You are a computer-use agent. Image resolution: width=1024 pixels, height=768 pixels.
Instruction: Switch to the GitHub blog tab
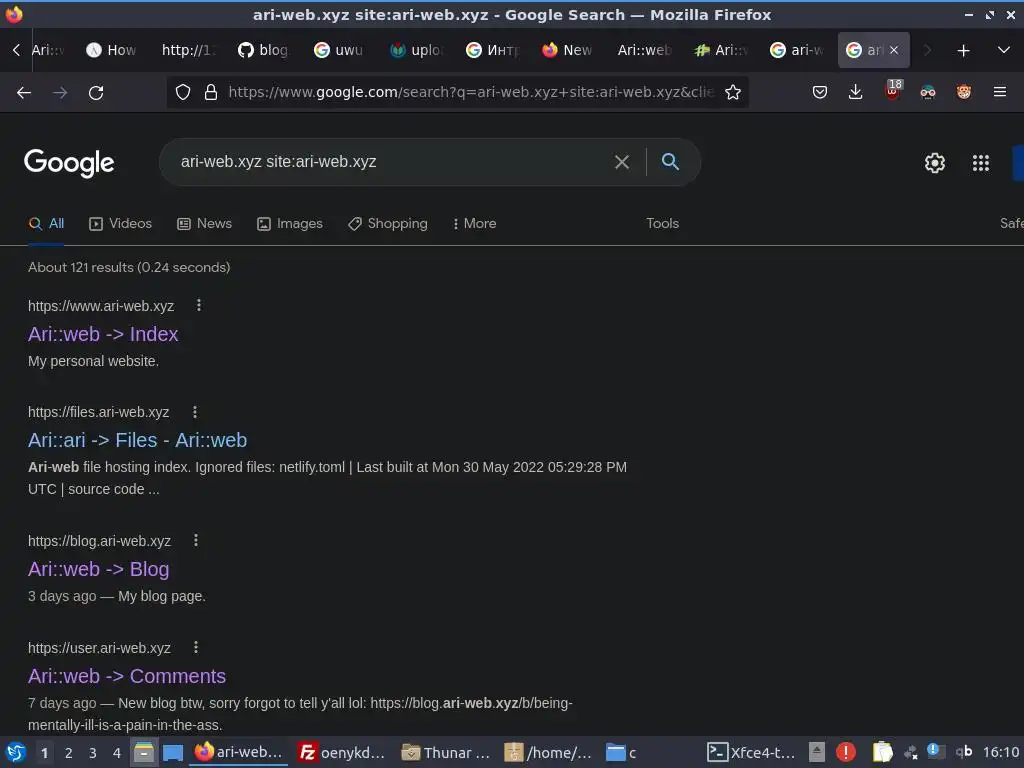pyautogui.click(x=263, y=50)
